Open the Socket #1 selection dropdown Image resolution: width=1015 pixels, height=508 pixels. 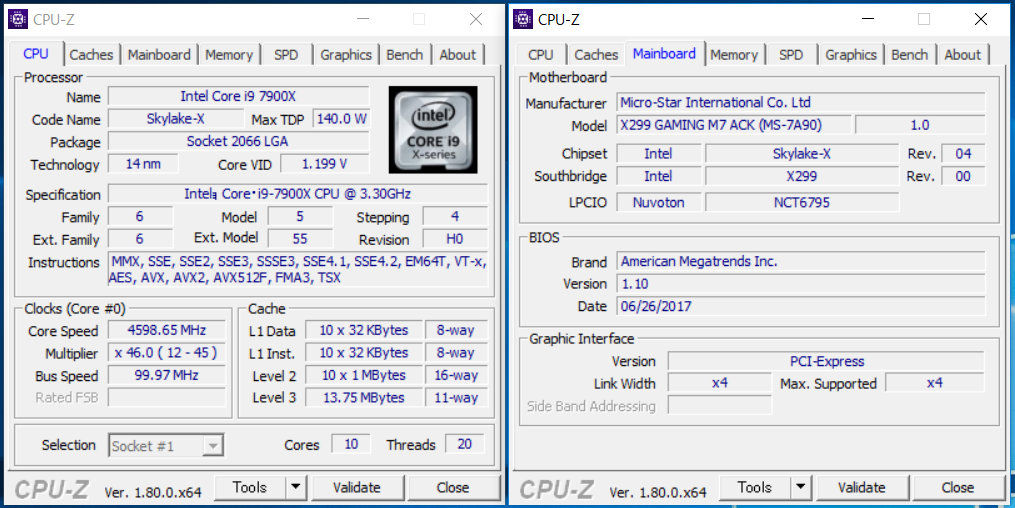point(166,446)
